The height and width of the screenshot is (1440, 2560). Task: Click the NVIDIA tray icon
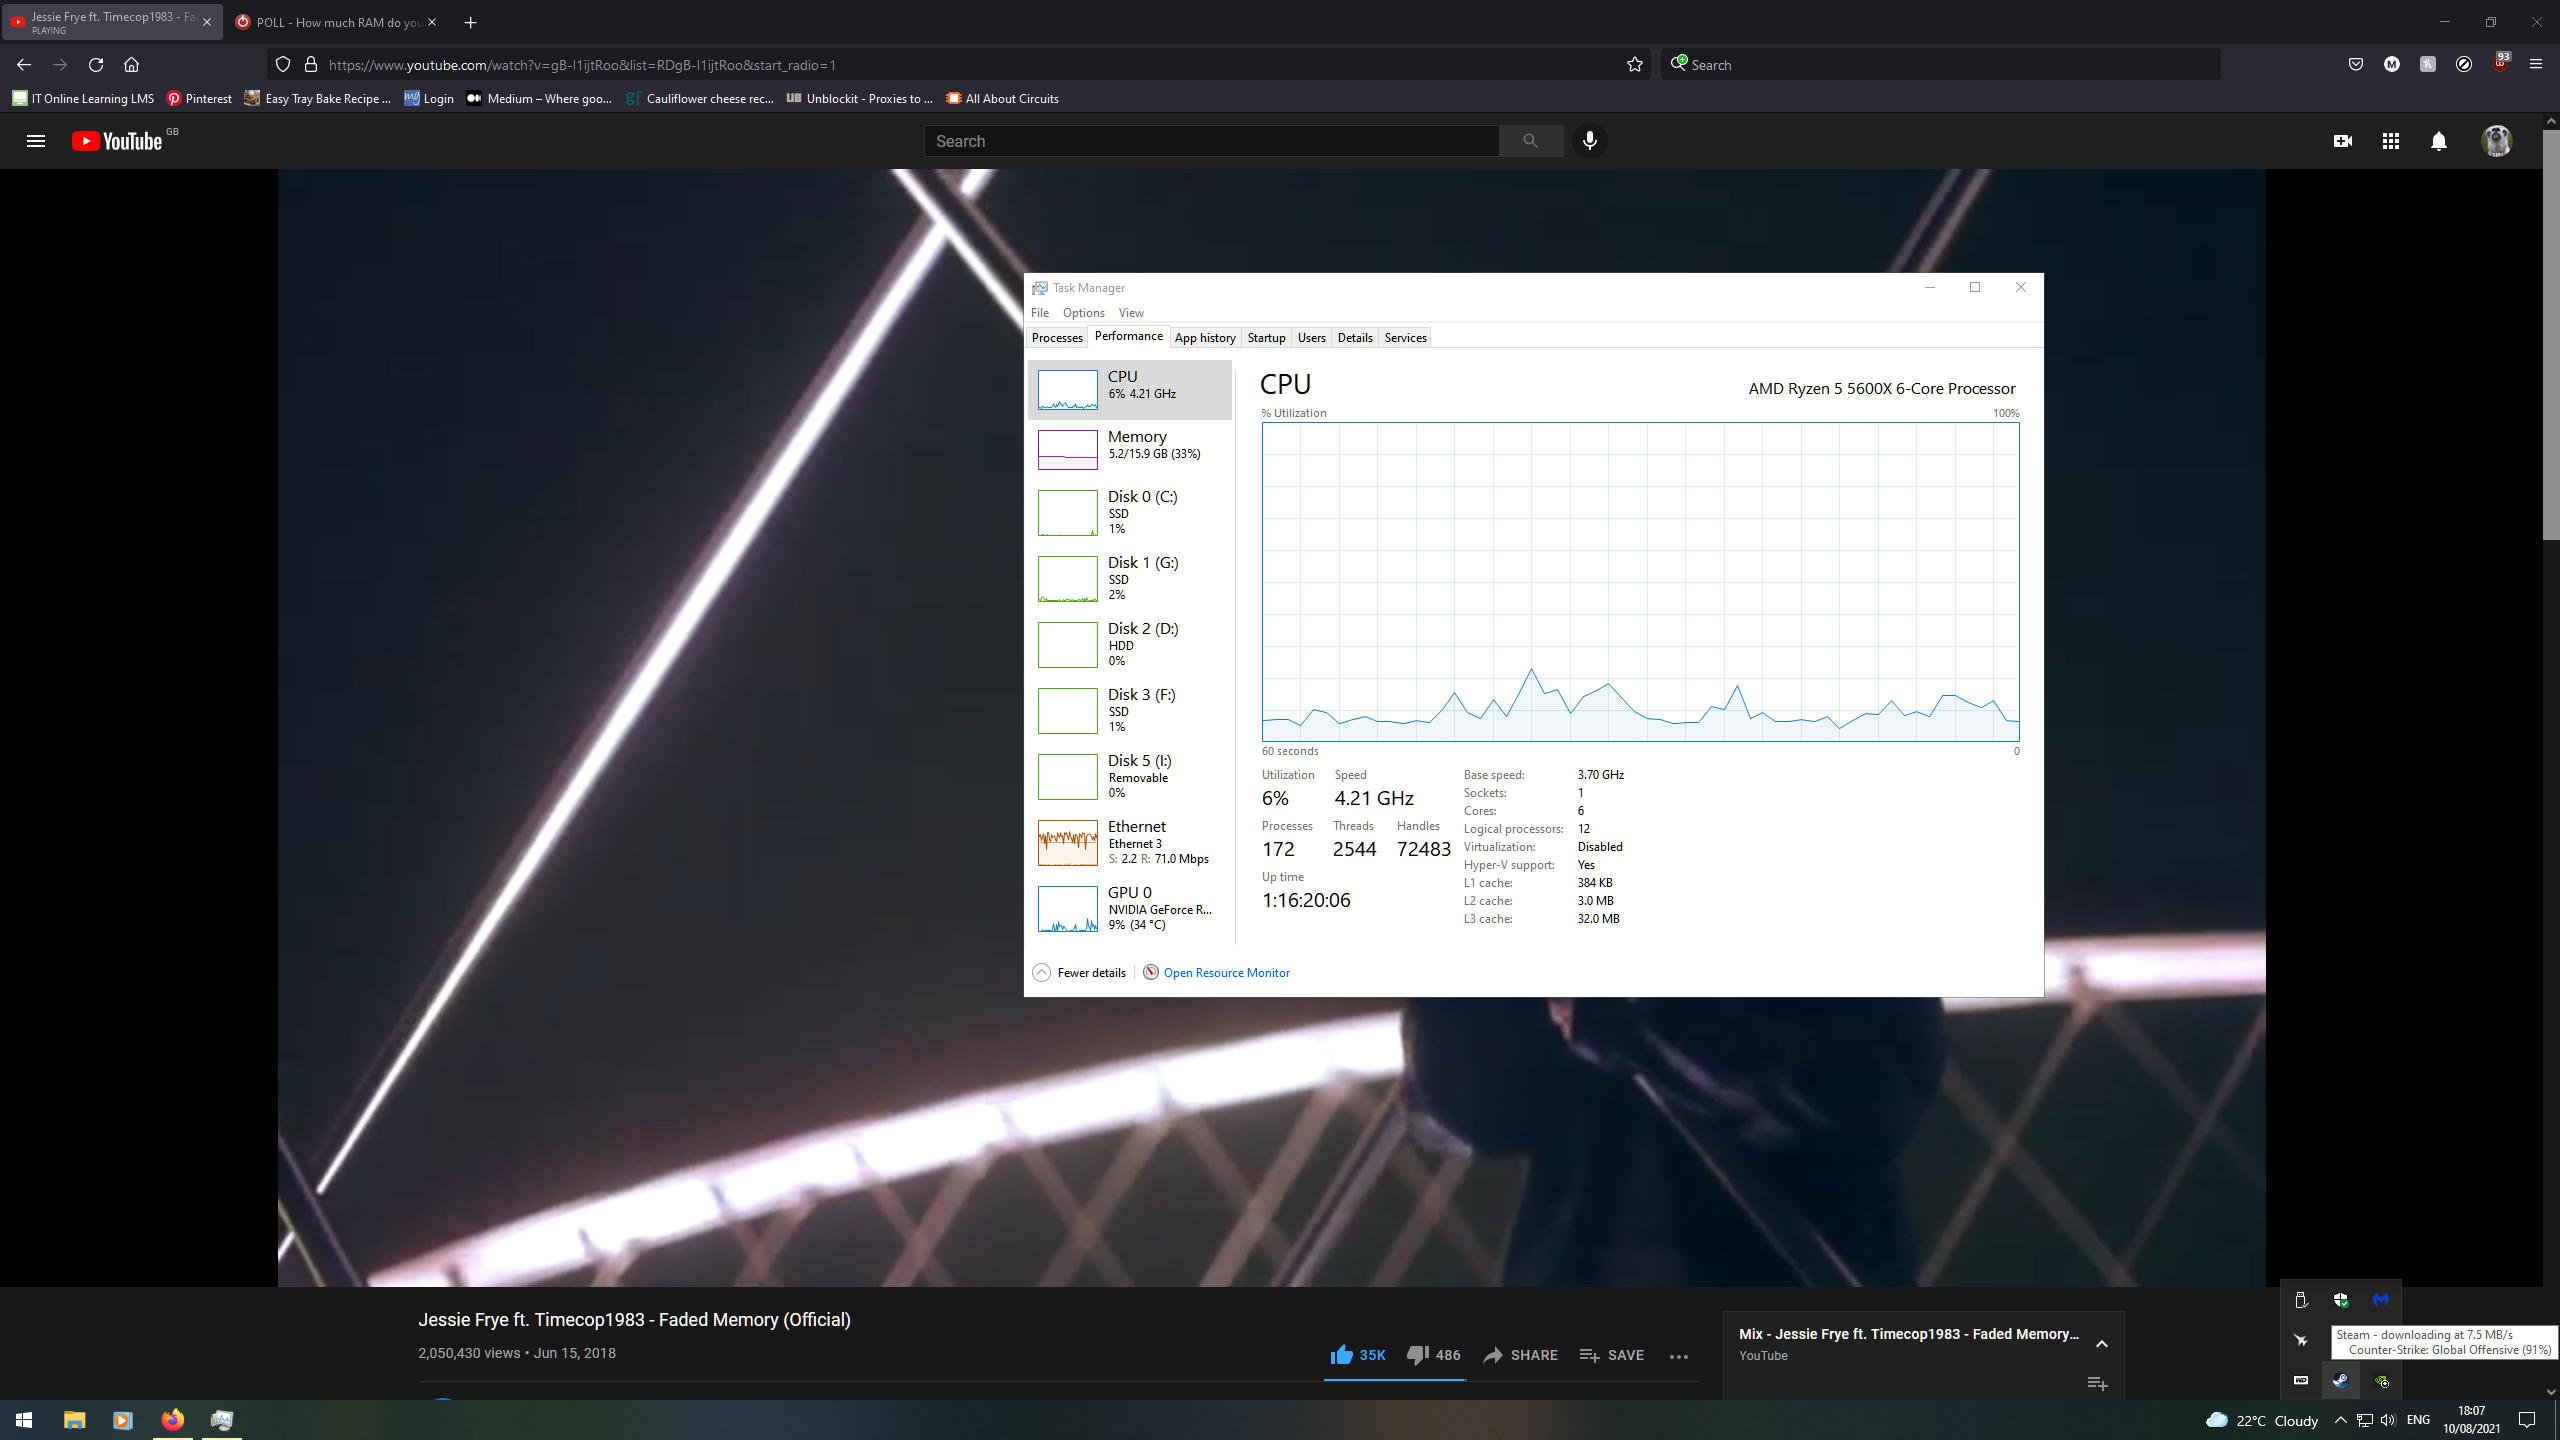point(2381,1381)
